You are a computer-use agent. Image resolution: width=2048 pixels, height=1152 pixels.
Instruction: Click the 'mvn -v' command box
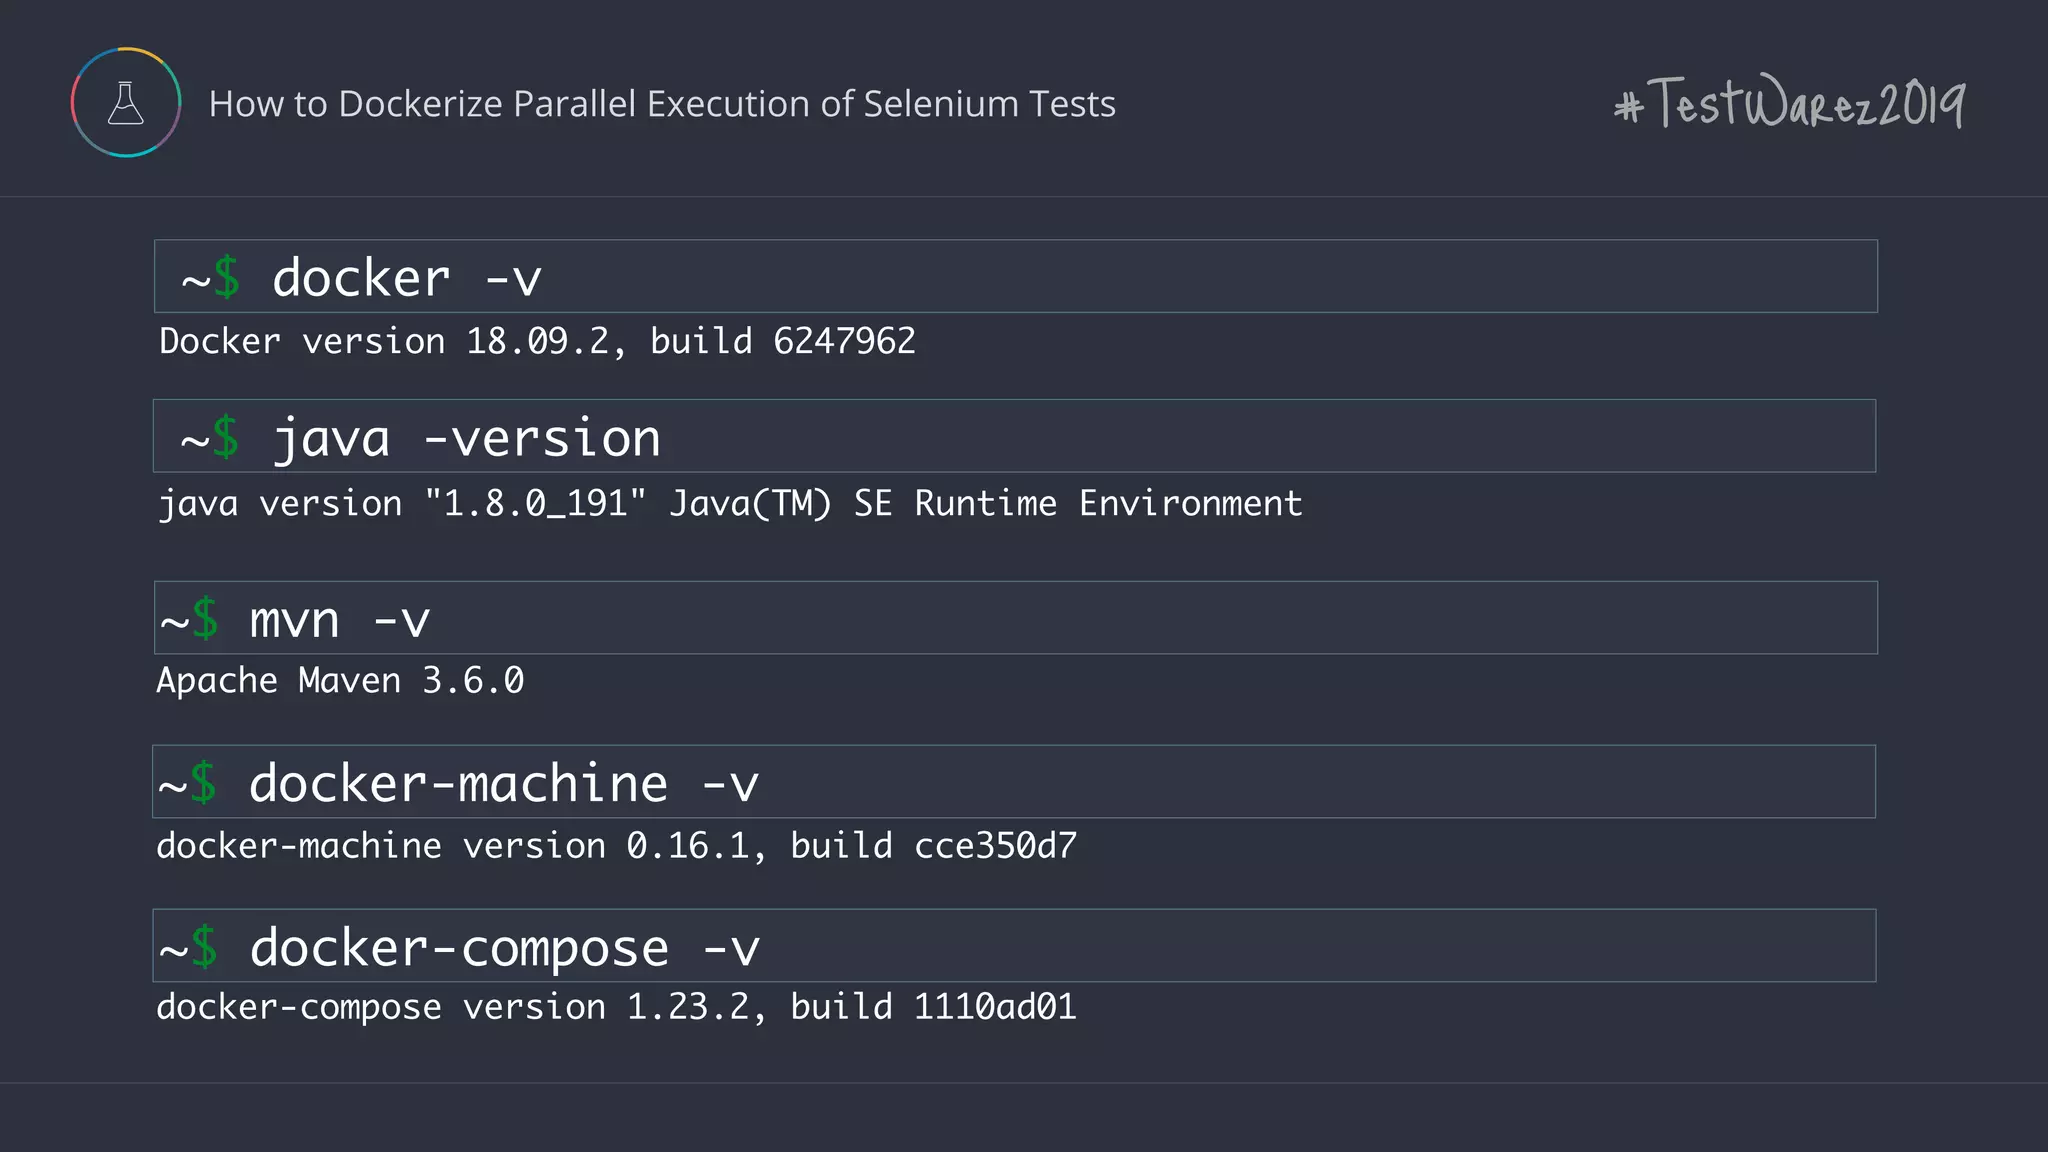(x=1016, y=618)
